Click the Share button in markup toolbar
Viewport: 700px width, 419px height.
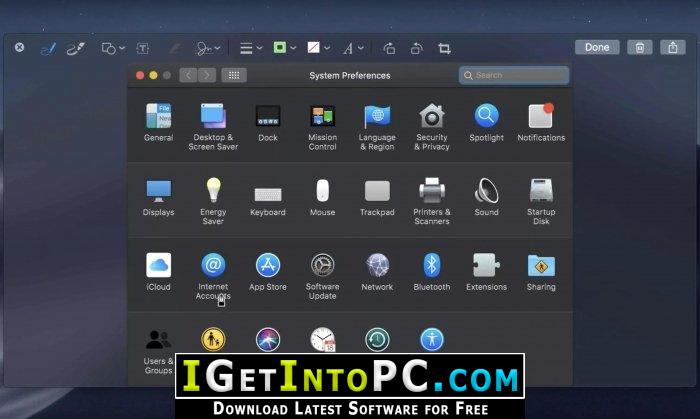(673, 47)
